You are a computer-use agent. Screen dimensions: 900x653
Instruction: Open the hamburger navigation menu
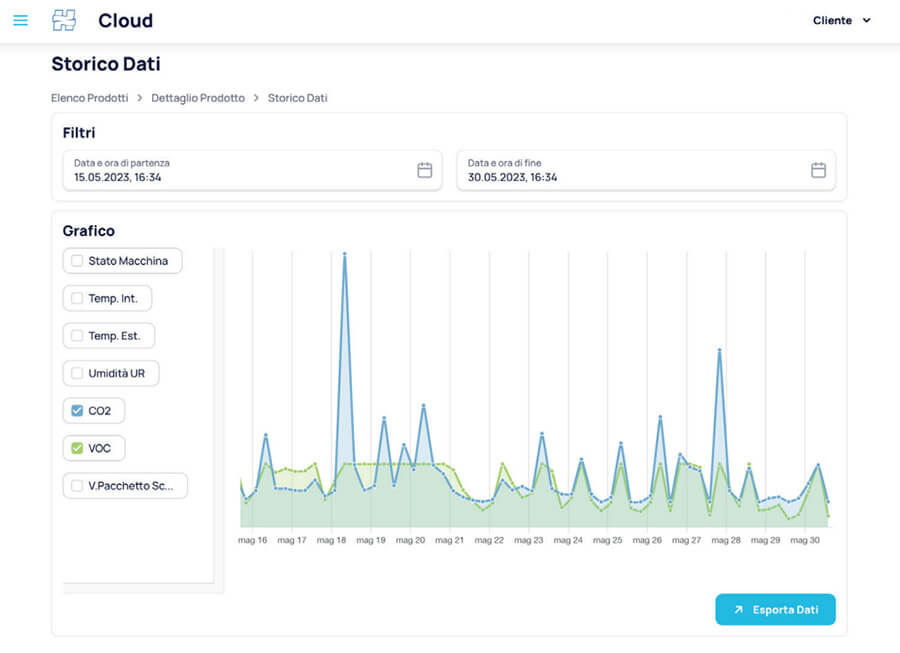pos(20,20)
